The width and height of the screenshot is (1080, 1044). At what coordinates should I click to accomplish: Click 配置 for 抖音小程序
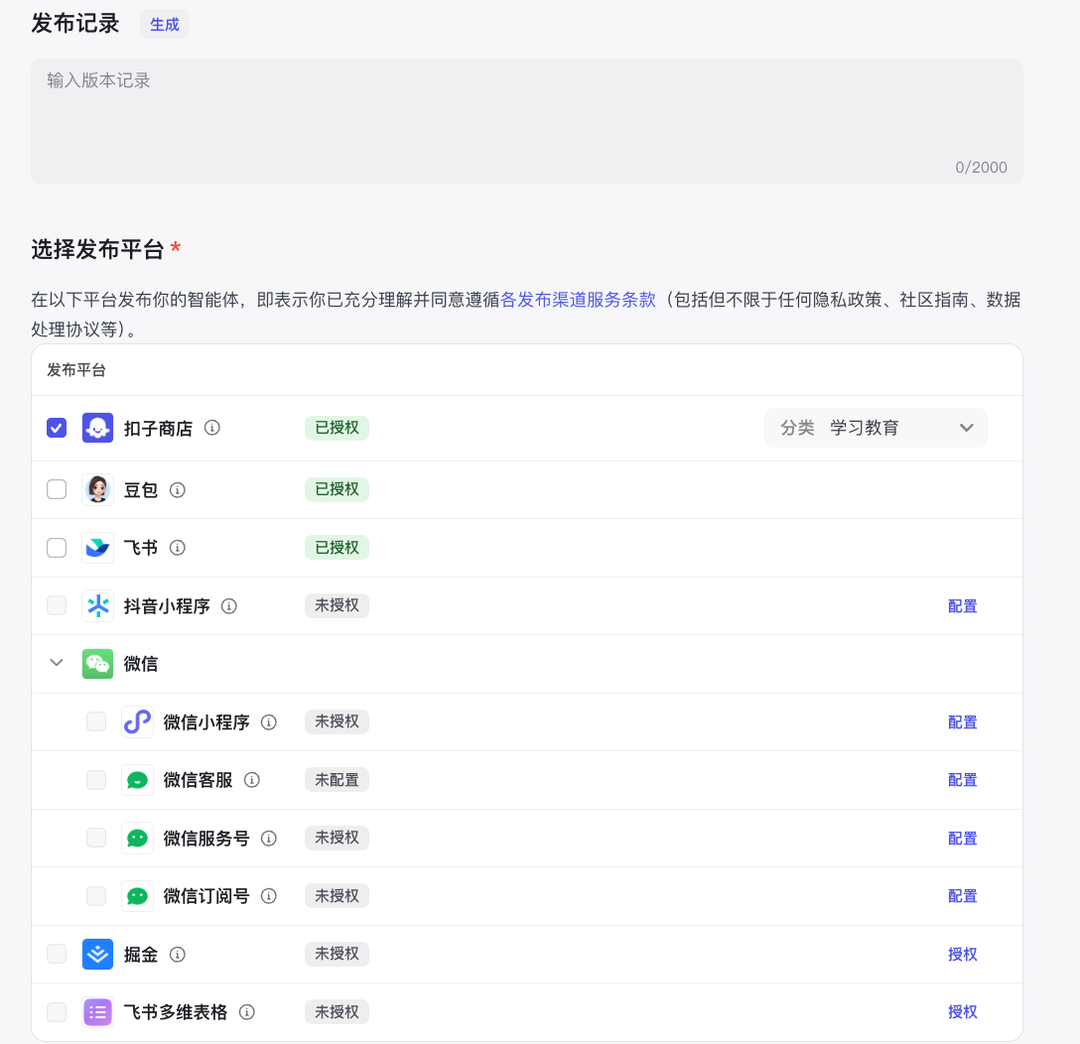point(962,606)
